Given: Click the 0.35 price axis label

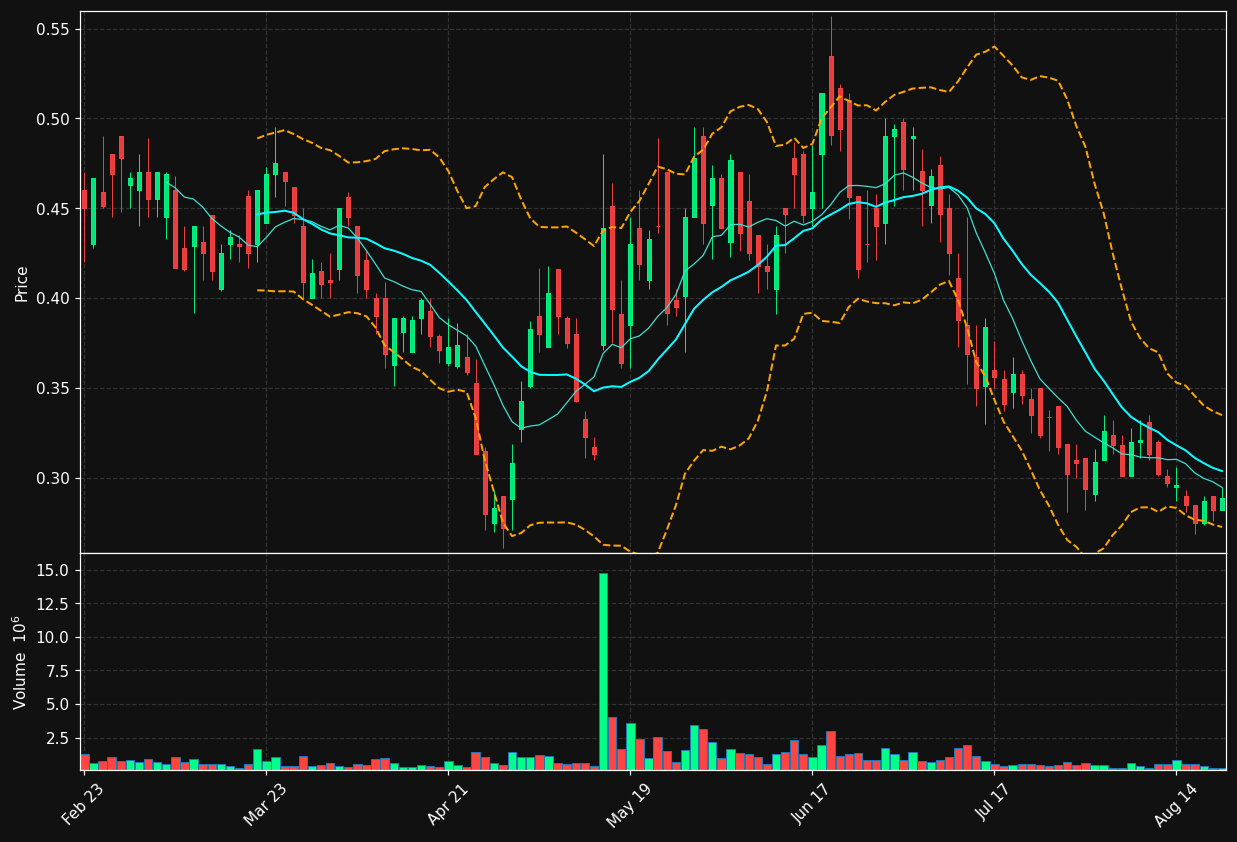Looking at the screenshot, I should click(53, 388).
